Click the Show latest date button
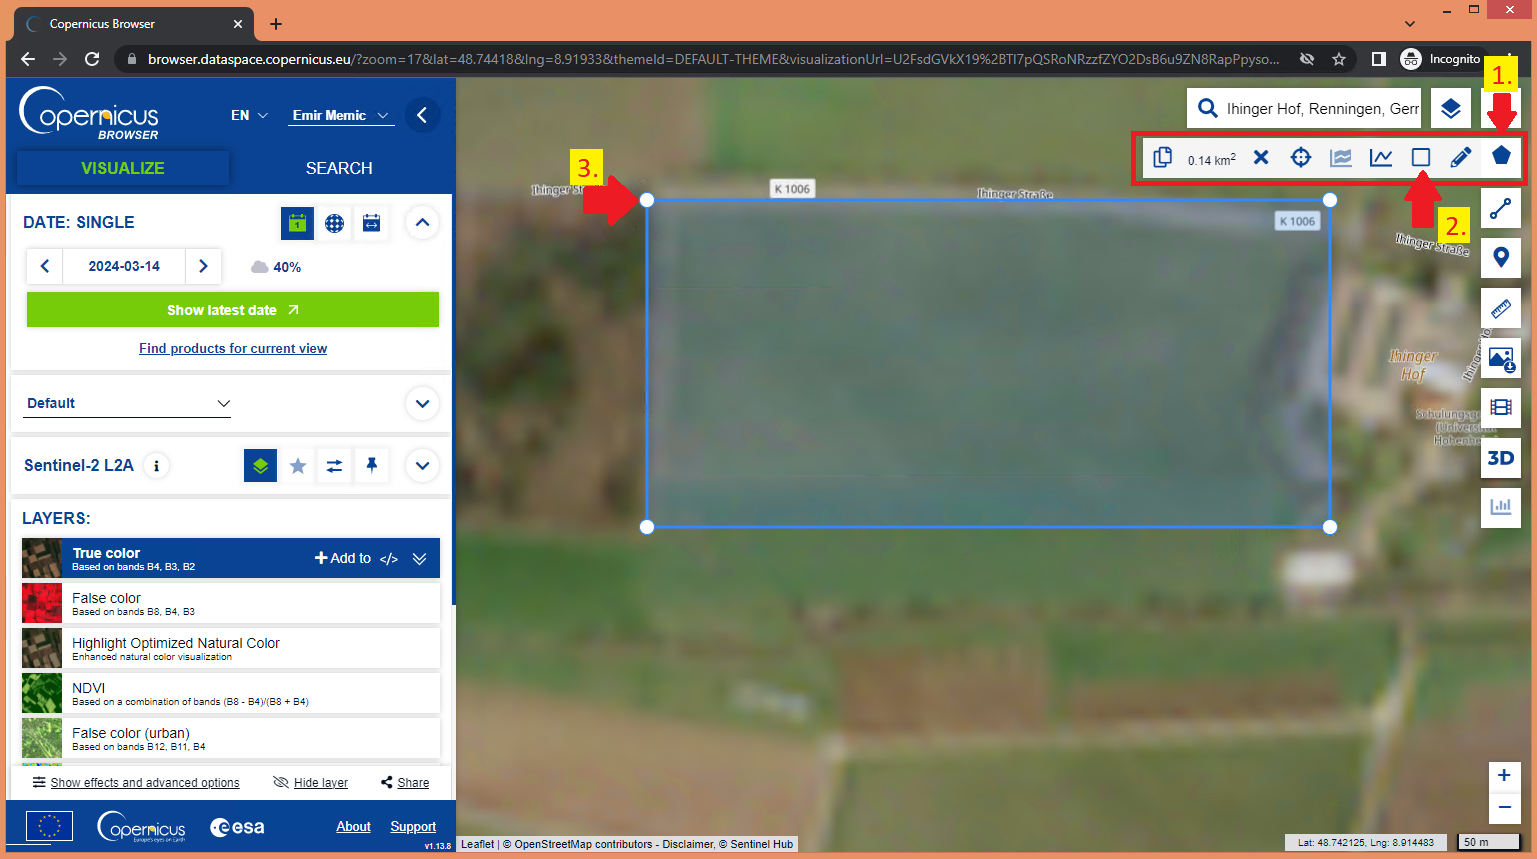The height and width of the screenshot is (859, 1537). coord(233,310)
